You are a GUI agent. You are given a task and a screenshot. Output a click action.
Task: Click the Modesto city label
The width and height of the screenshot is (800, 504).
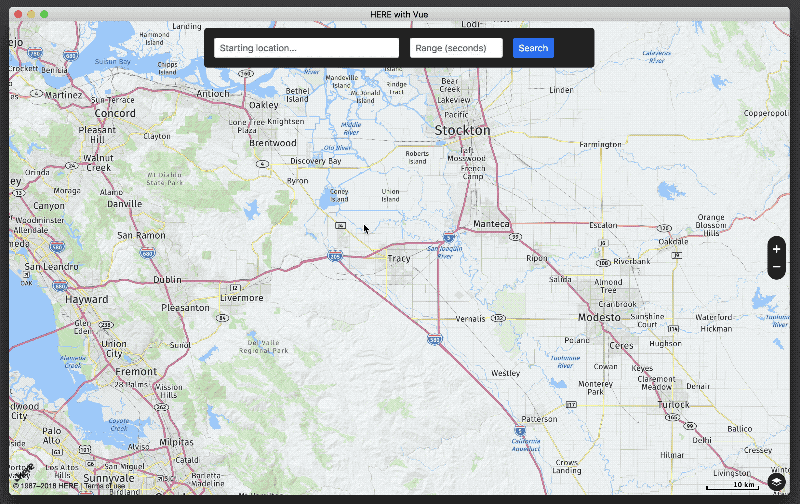click(599, 317)
